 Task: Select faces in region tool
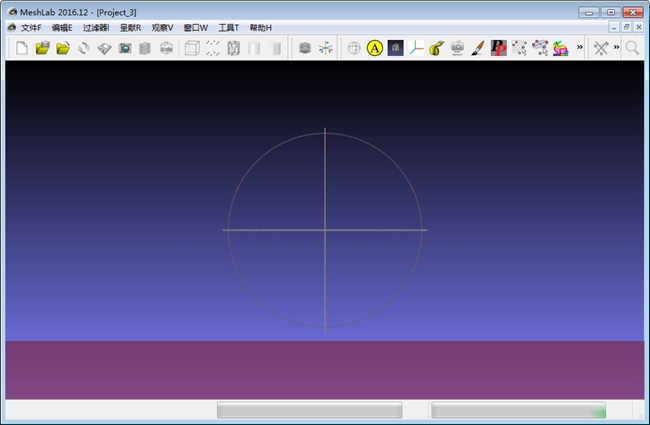(x=540, y=48)
